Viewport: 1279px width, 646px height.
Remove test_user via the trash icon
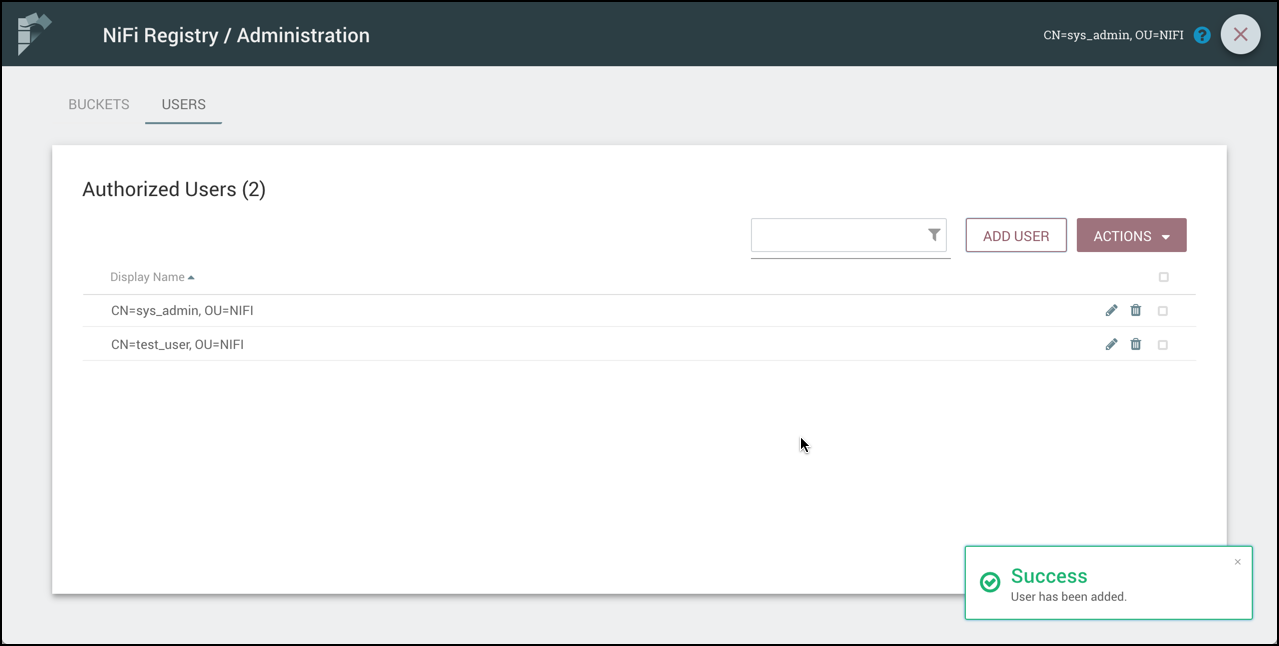[x=1135, y=344]
